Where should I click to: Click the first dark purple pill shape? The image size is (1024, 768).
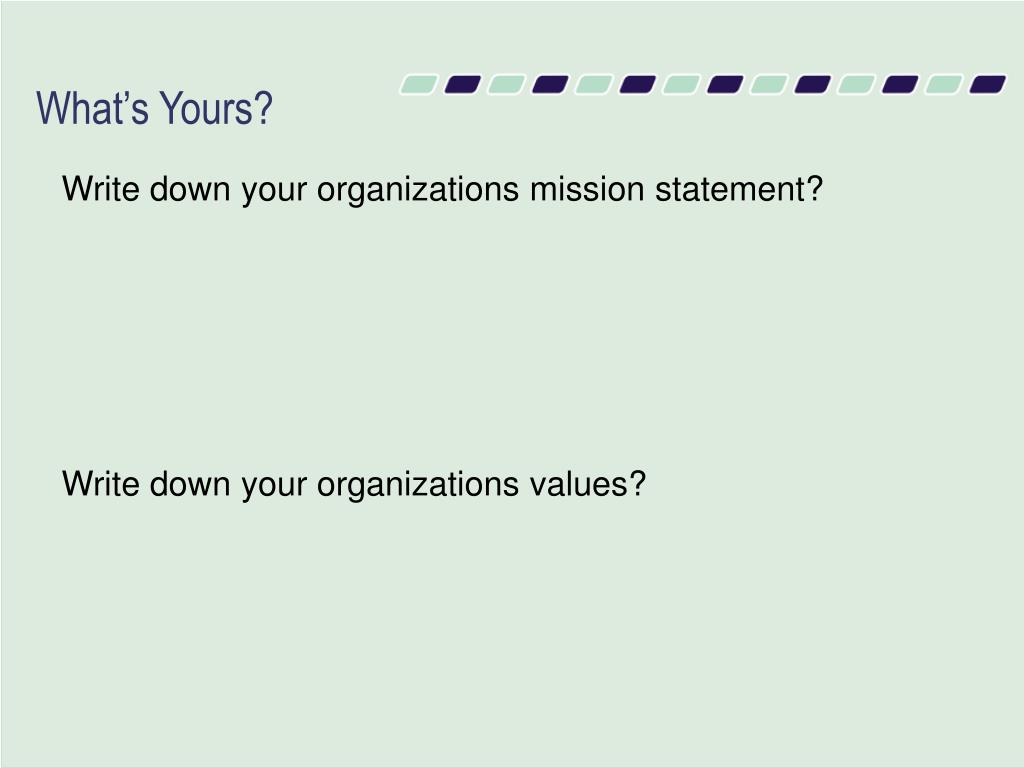[x=462, y=85]
